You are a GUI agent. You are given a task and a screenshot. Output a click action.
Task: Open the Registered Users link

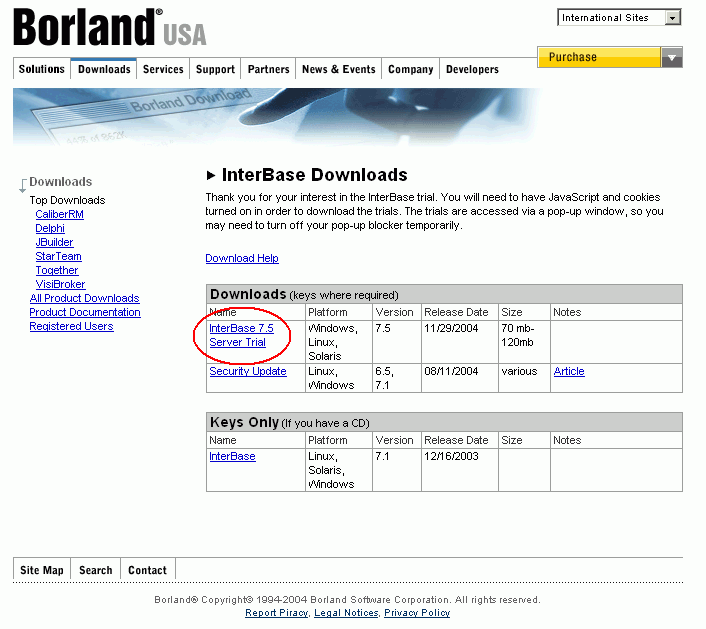72,326
